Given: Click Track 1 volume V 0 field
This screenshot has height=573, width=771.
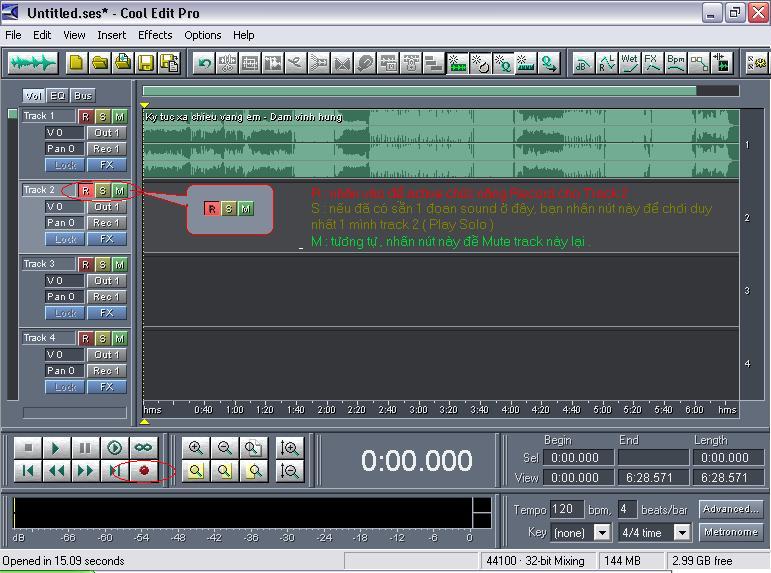Looking at the screenshot, I should click(x=64, y=133).
